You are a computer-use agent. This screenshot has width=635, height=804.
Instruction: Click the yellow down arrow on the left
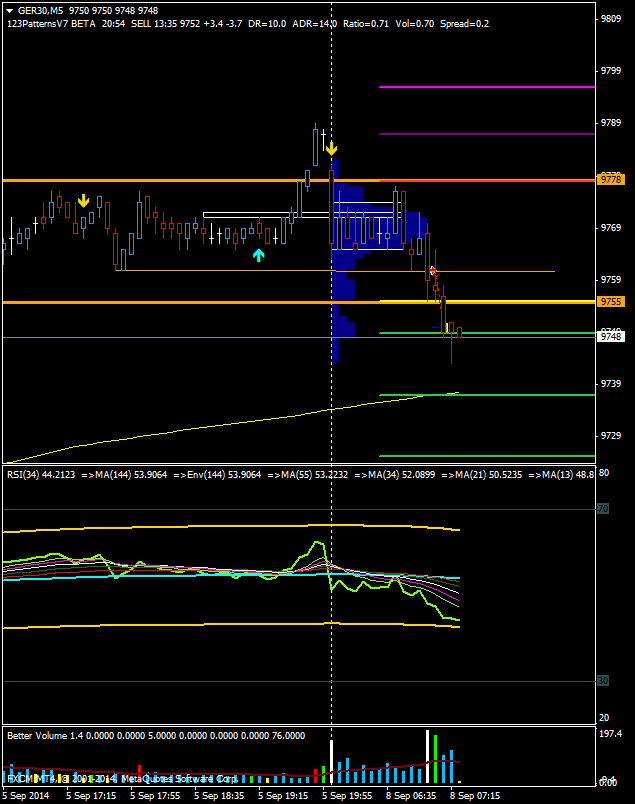point(84,201)
